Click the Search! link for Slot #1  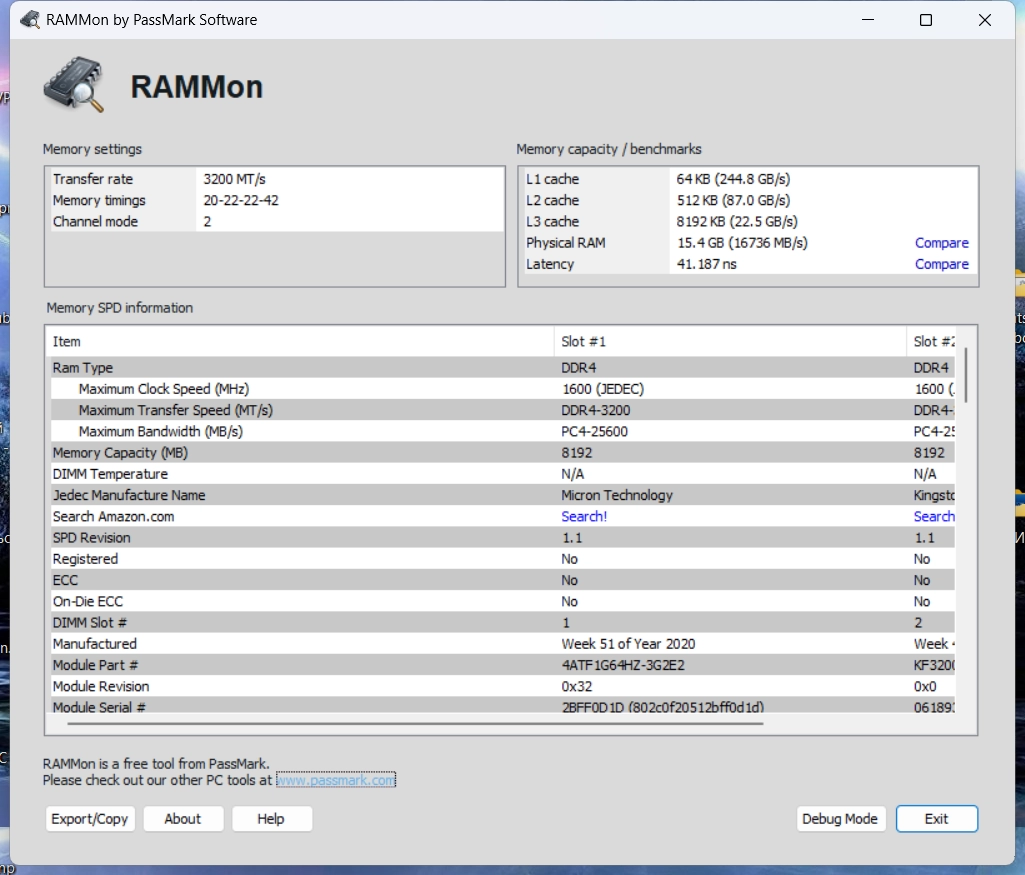[584, 517]
